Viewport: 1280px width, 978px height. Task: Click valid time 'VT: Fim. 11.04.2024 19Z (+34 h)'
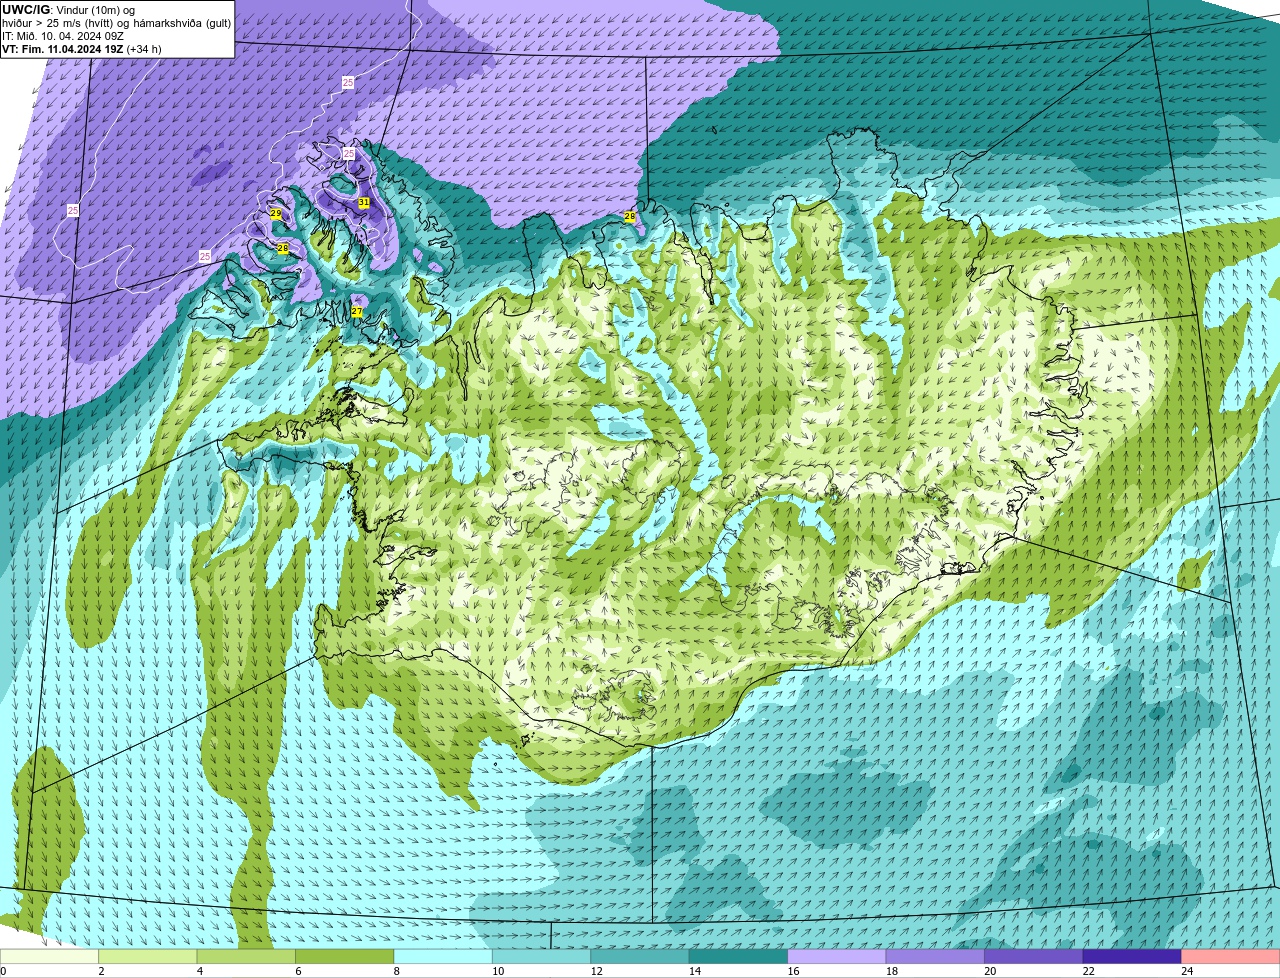[x=82, y=49]
